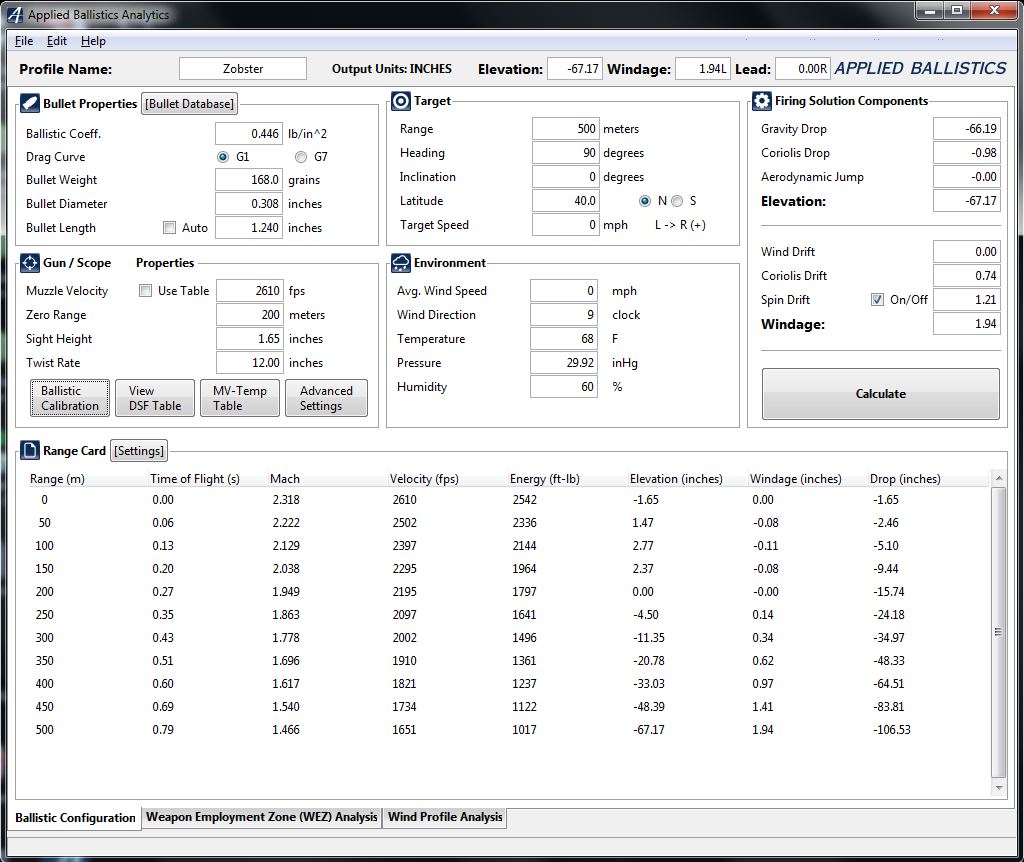Click the Inclination field
The height and width of the screenshot is (862, 1024).
click(x=566, y=176)
